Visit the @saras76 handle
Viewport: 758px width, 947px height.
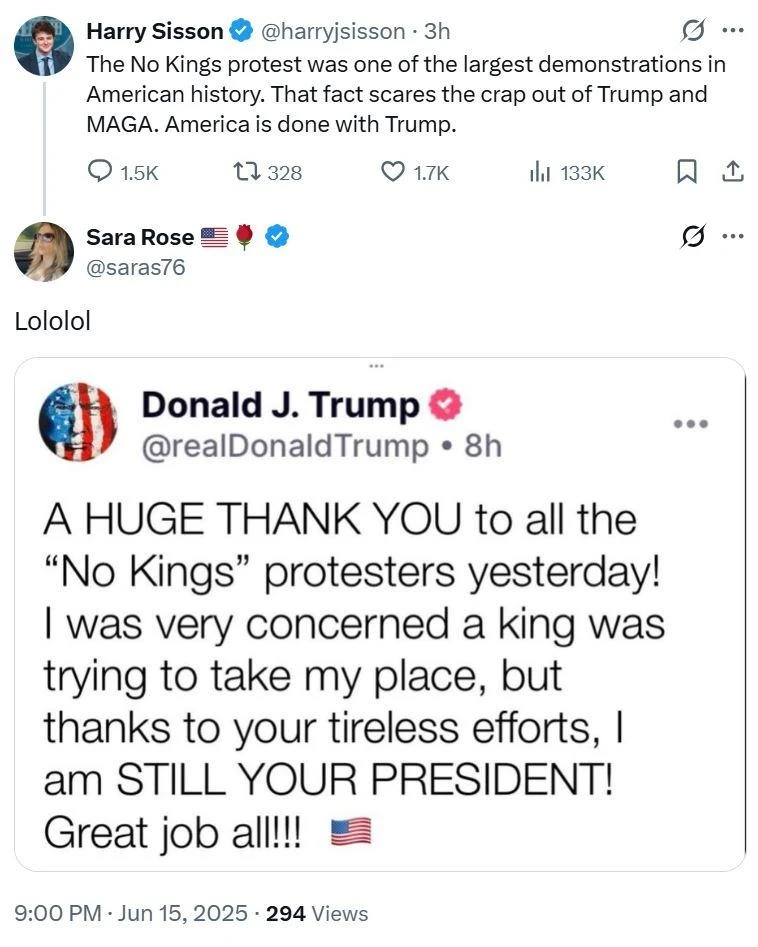(136, 267)
